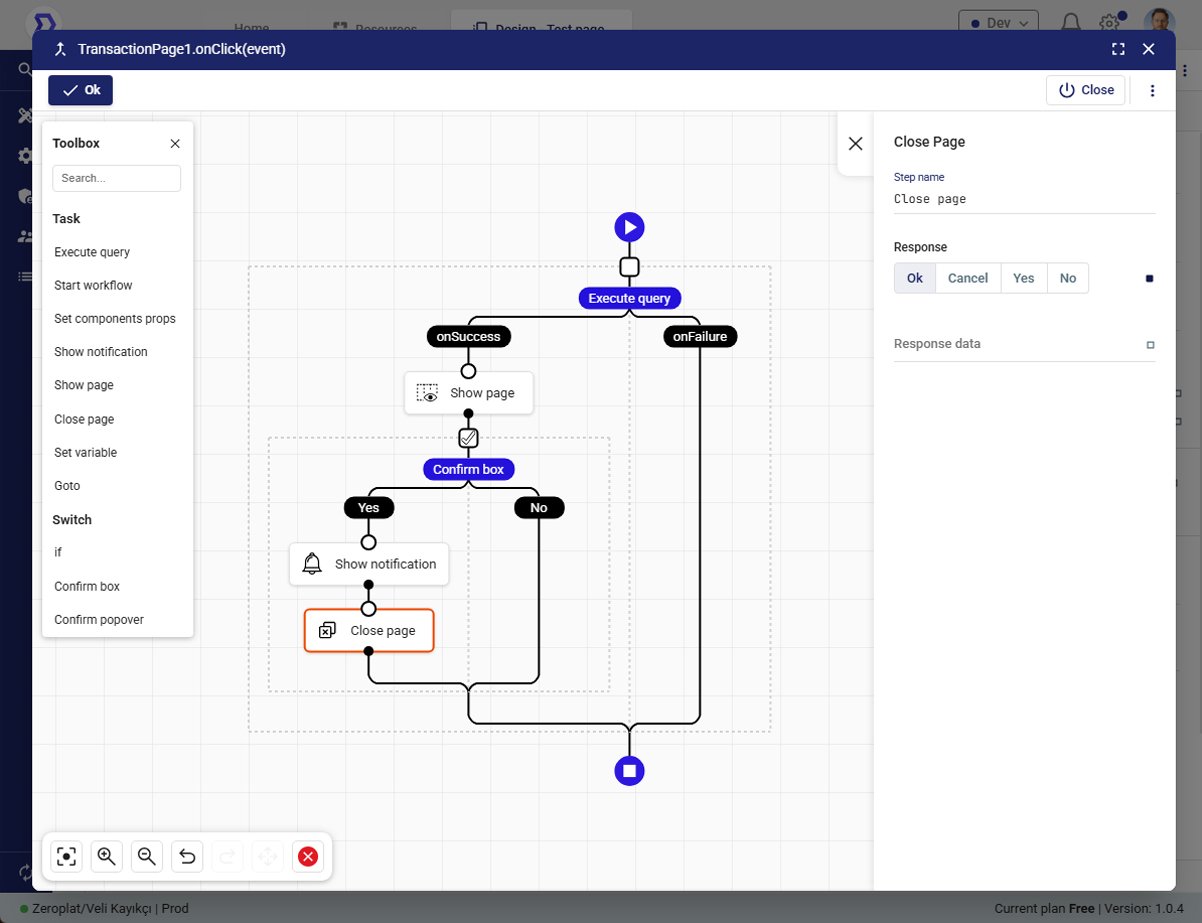Screen dimensions: 1202x923
Task: Click the blue stop end node
Action: pos(629,771)
